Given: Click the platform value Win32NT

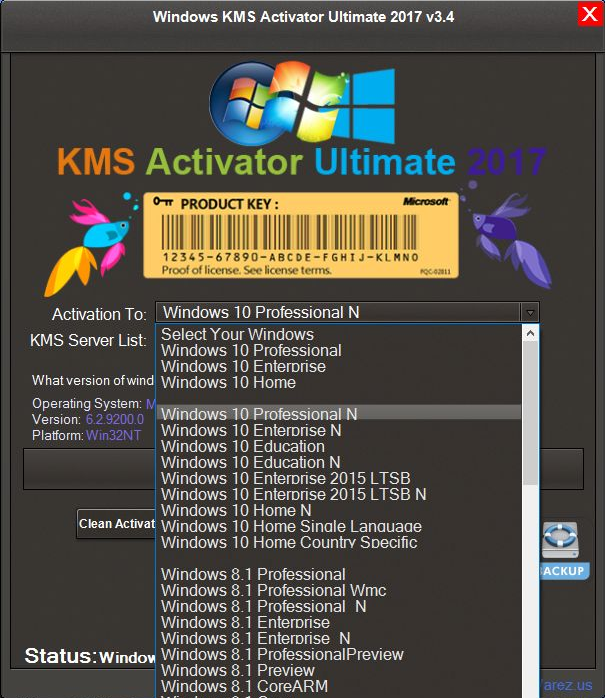Looking at the screenshot, I should (x=114, y=435).
